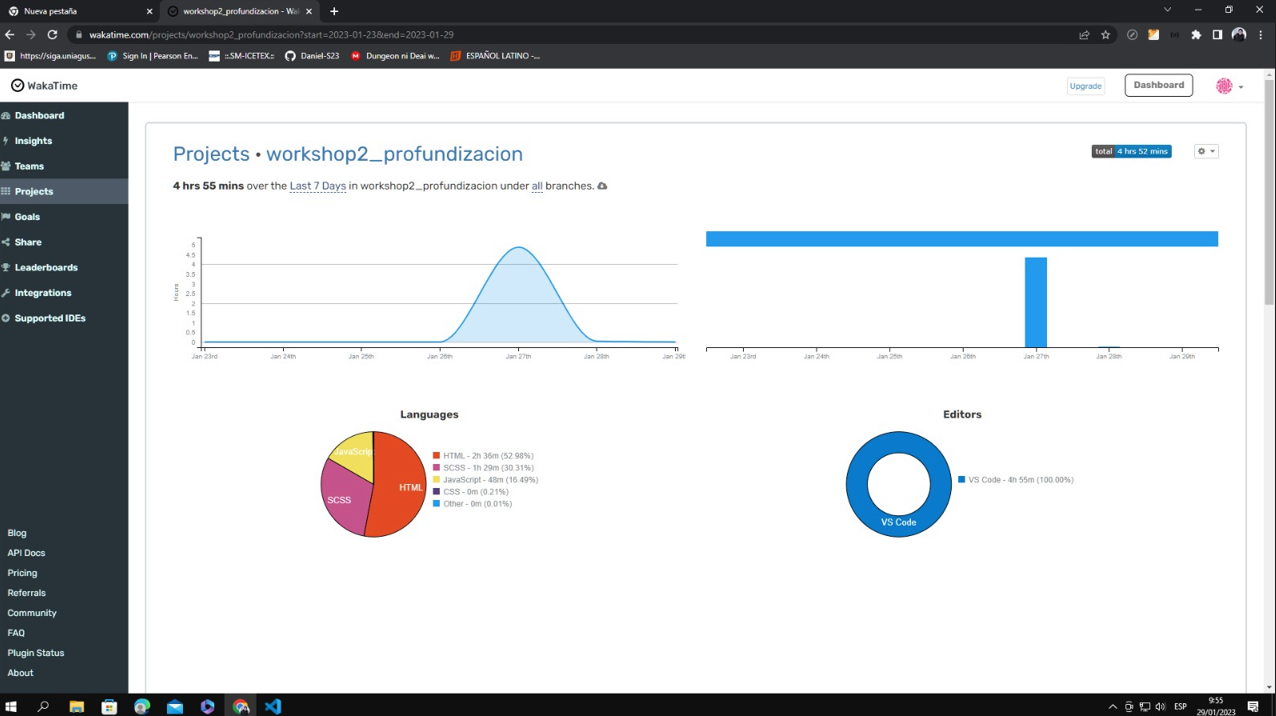Click the Upgrade link
Image resolution: width=1276 pixels, height=716 pixels.
(x=1084, y=85)
